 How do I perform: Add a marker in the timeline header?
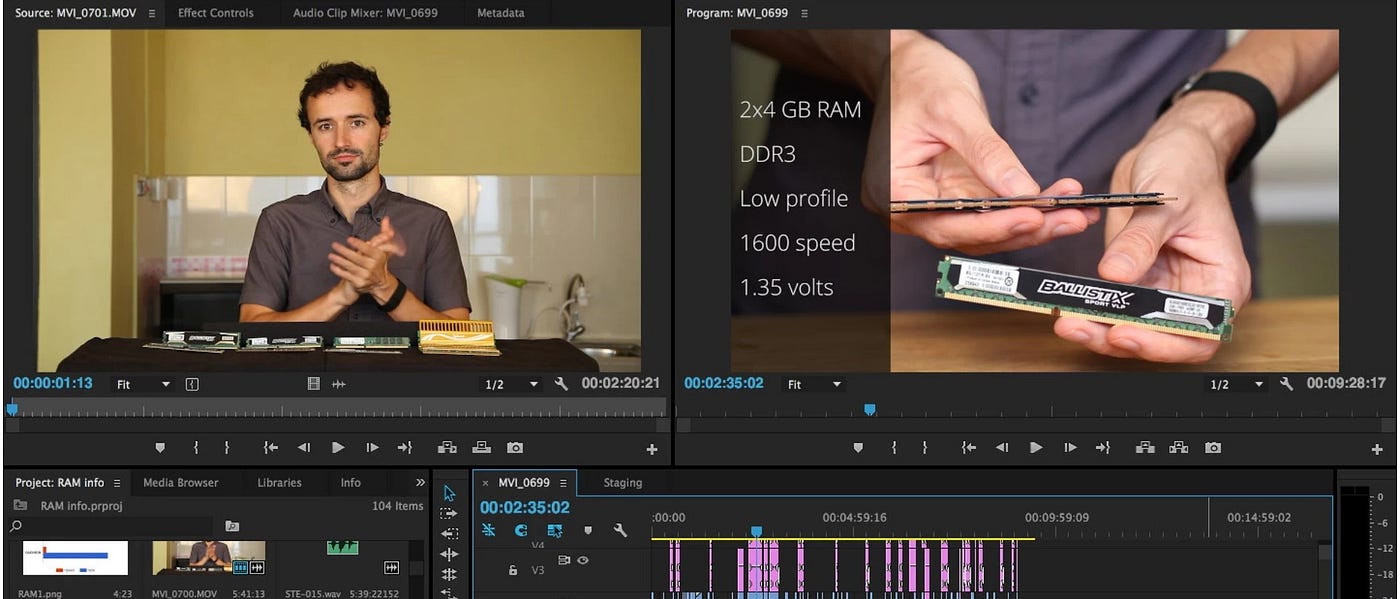coord(588,531)
